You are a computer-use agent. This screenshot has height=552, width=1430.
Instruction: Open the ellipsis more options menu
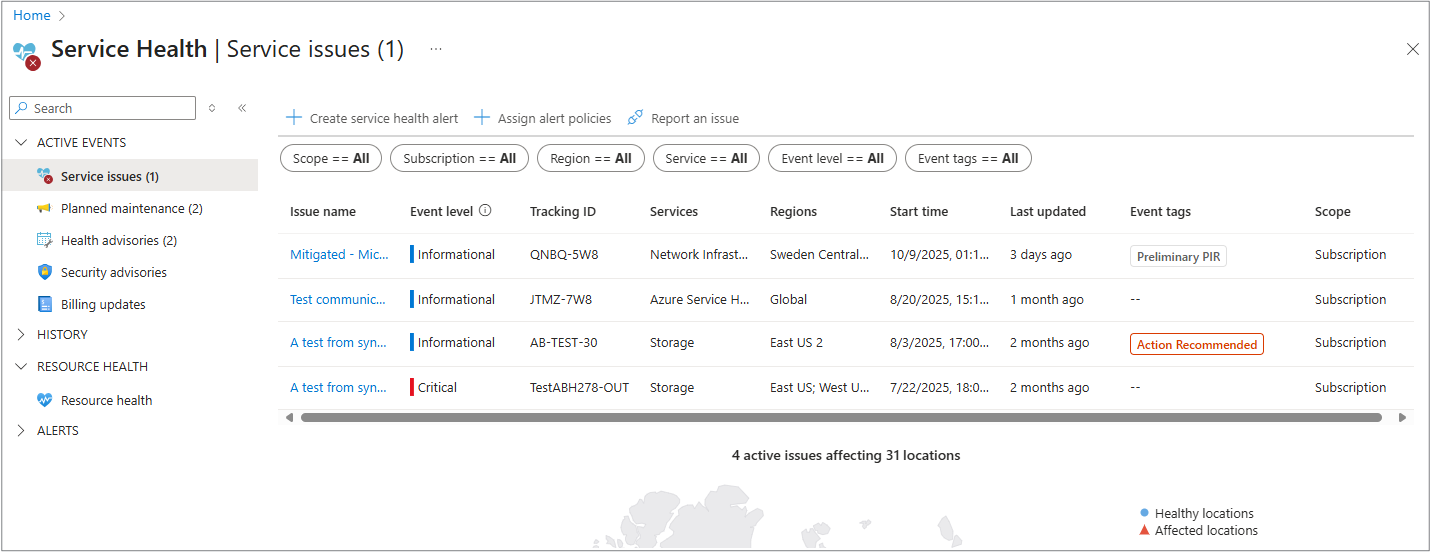coord(436,49)
